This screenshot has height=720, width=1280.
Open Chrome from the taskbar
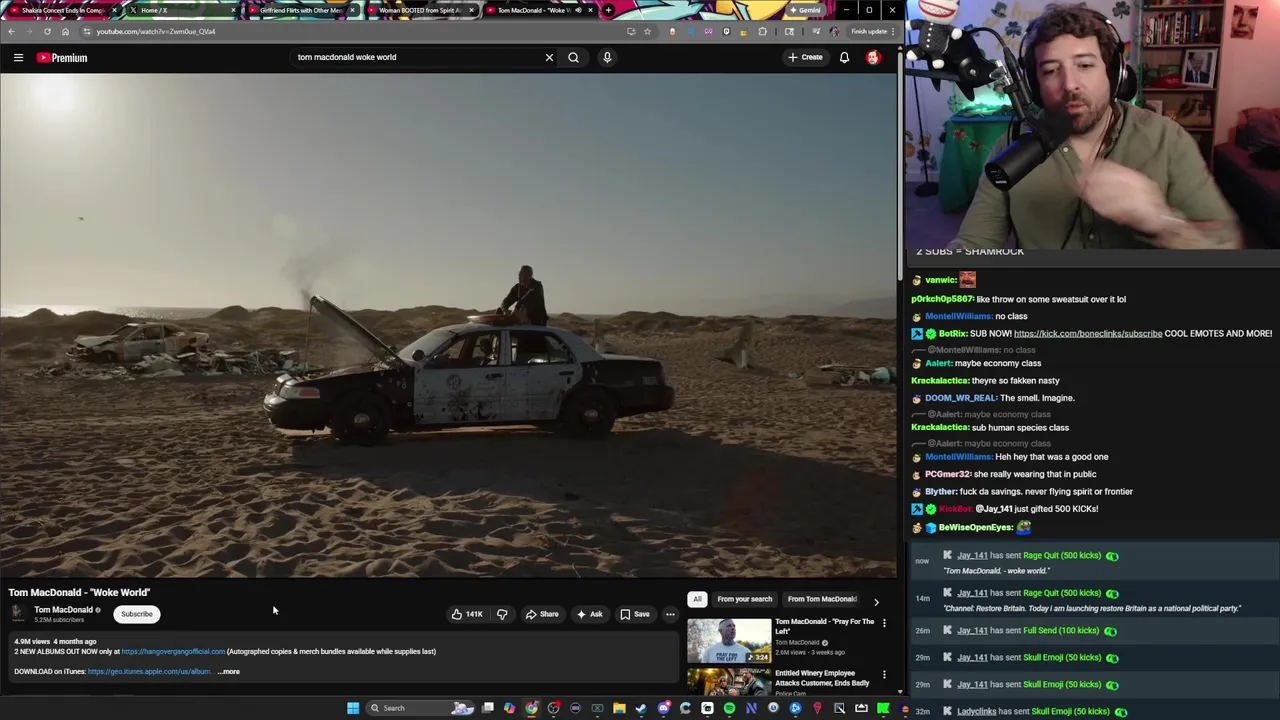[531, 708]
